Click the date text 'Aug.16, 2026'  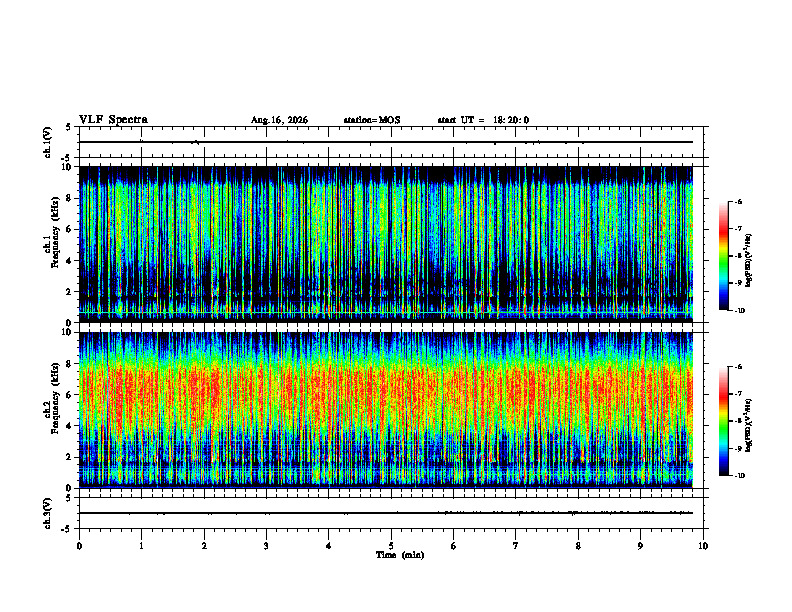279,120
